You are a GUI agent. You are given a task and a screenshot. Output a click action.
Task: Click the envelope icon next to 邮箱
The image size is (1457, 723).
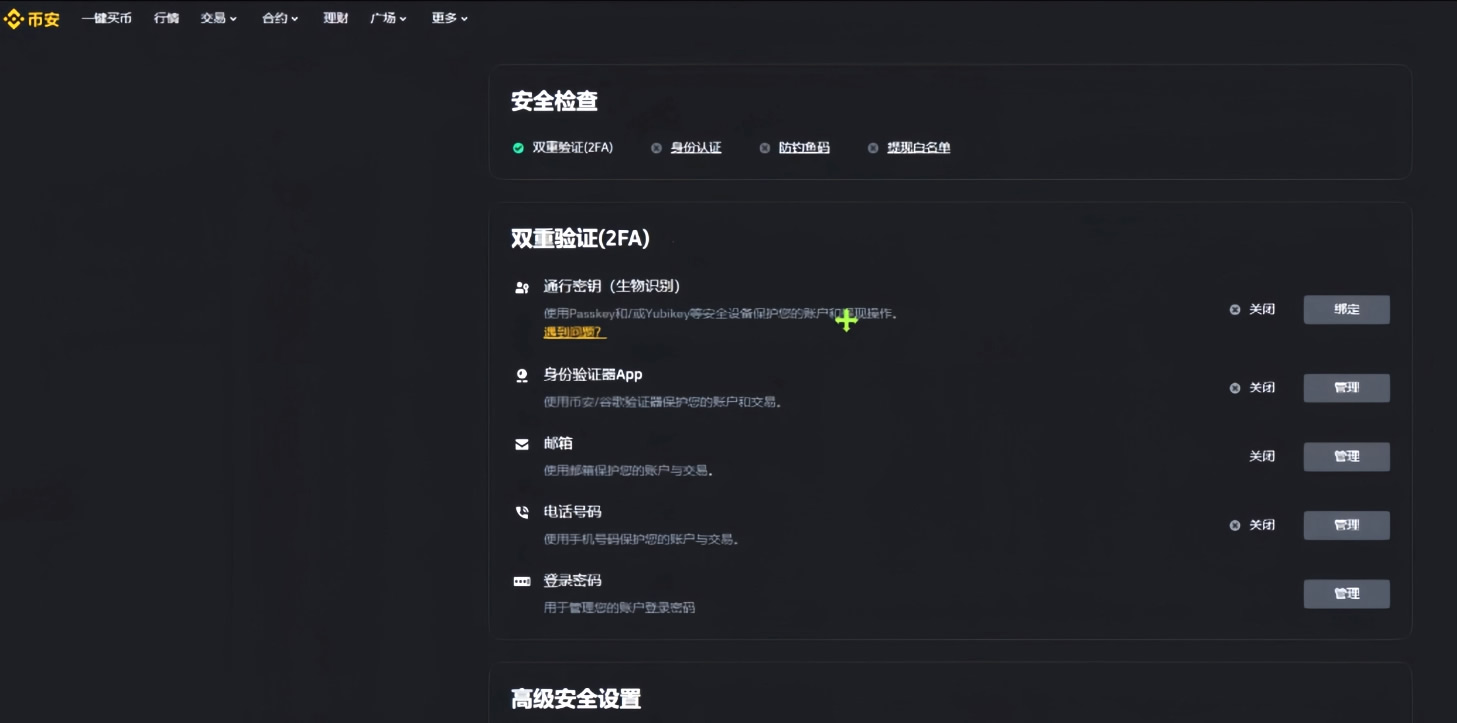tap(521, 443)
